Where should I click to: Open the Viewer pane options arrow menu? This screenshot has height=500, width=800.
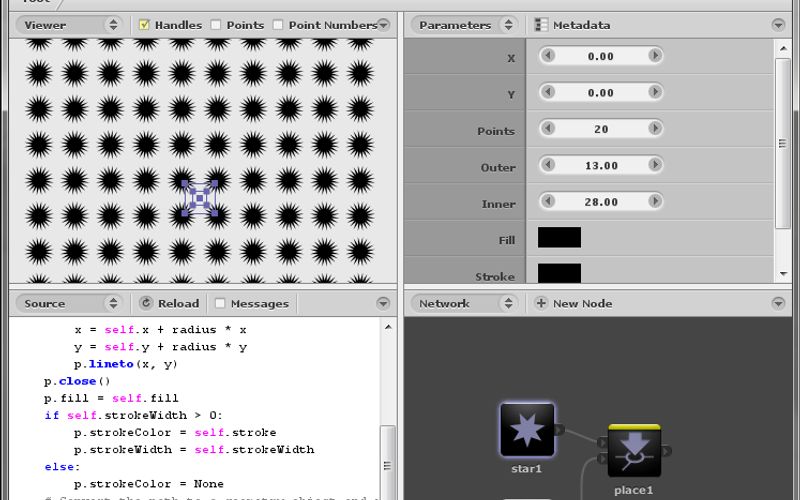tap(383, 24)
